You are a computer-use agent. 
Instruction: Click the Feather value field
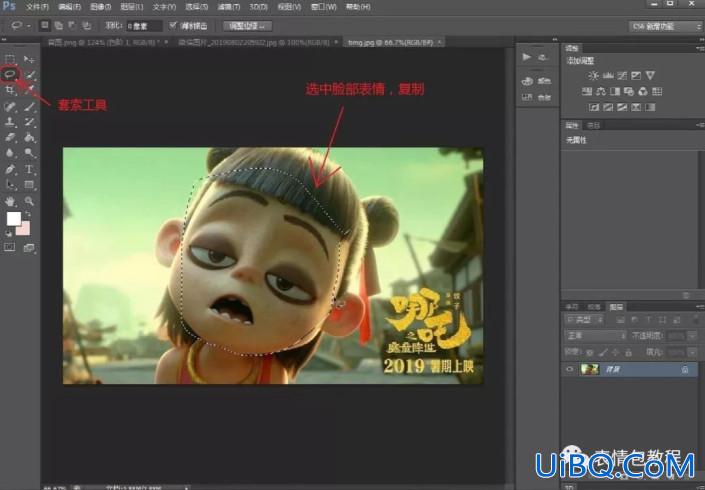pyautogui.click(x=144, y=26)
